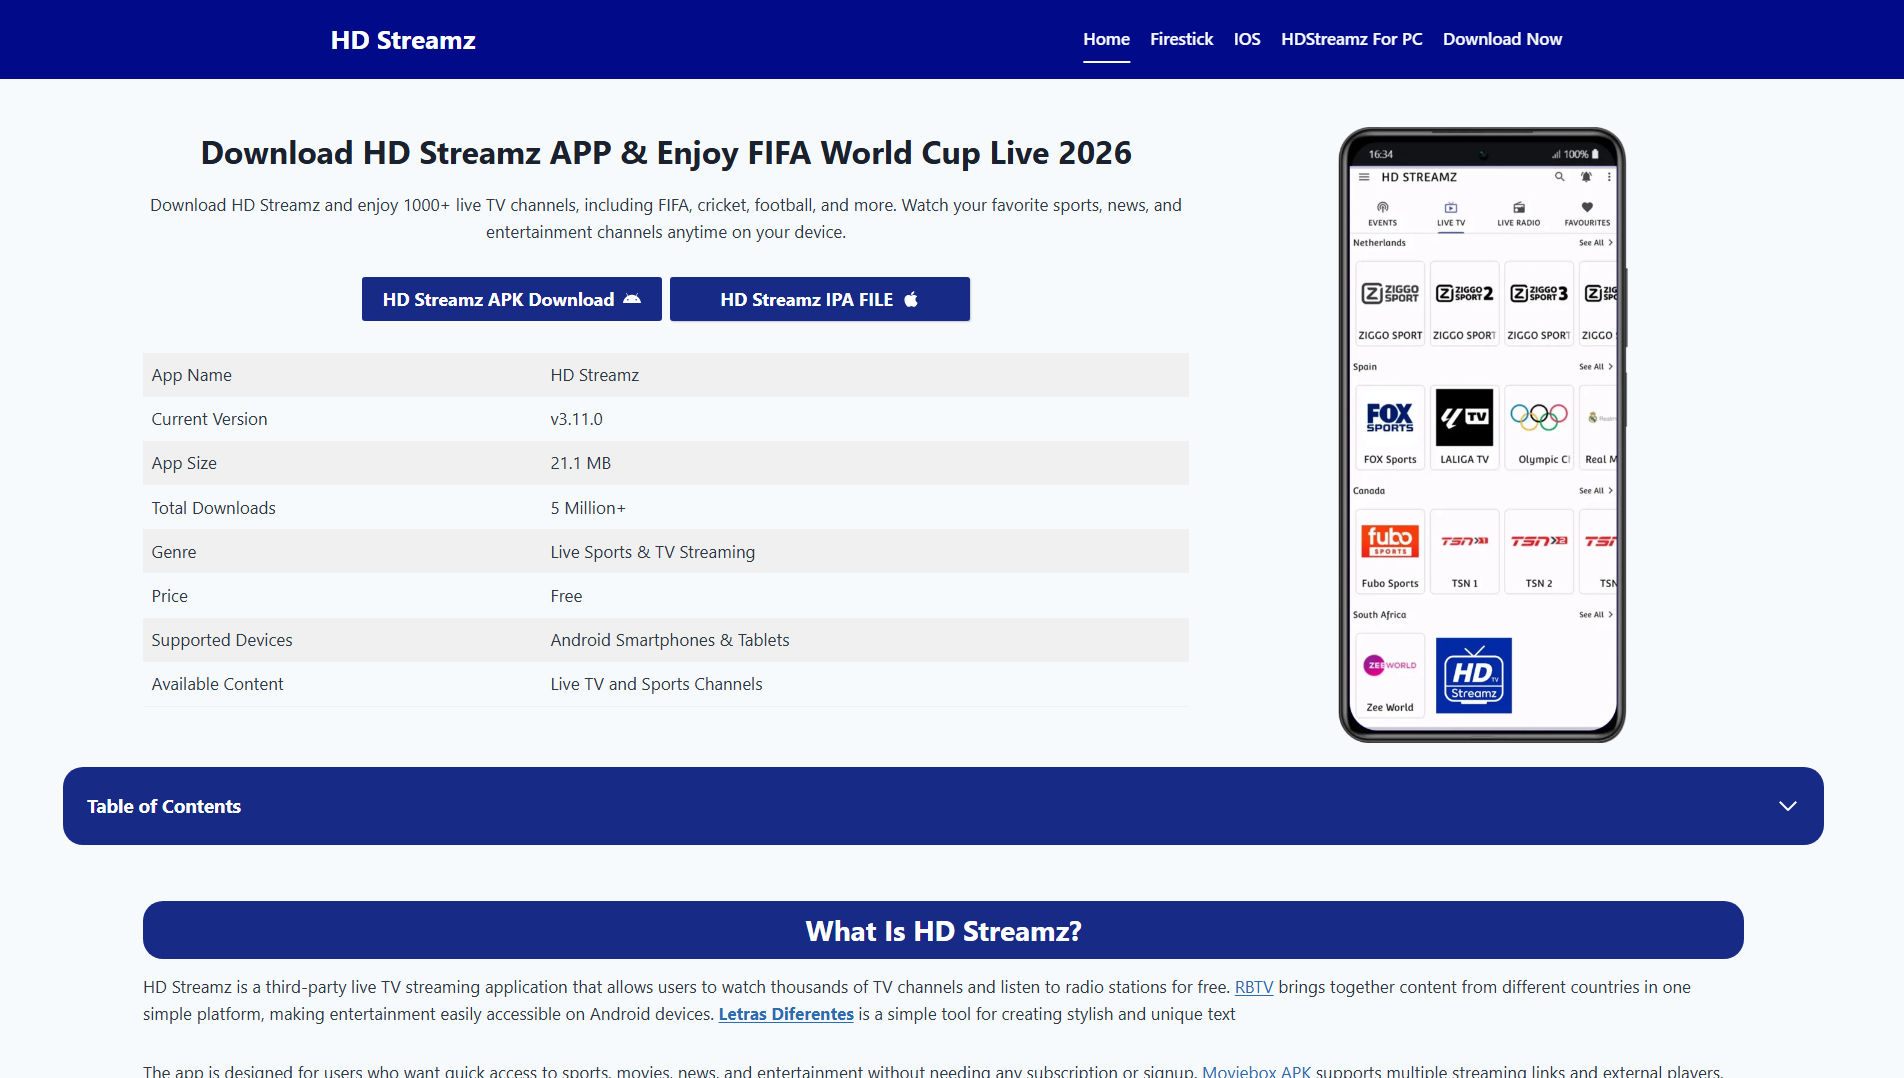Click Fubo Sports channel icon
The height and width of the screenshot is (1078, 1904).
coord(1390,541)
